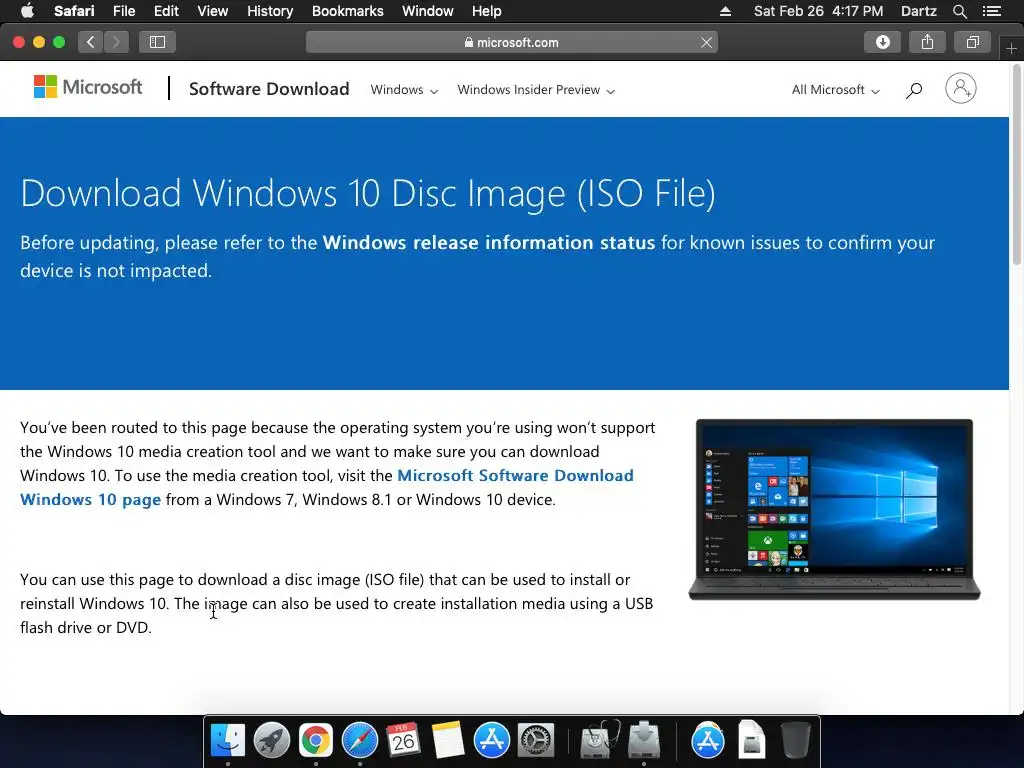Open the second App Store icon near Trash
The width and height of the screenshot is (1024, 768).
click(708, 741)
